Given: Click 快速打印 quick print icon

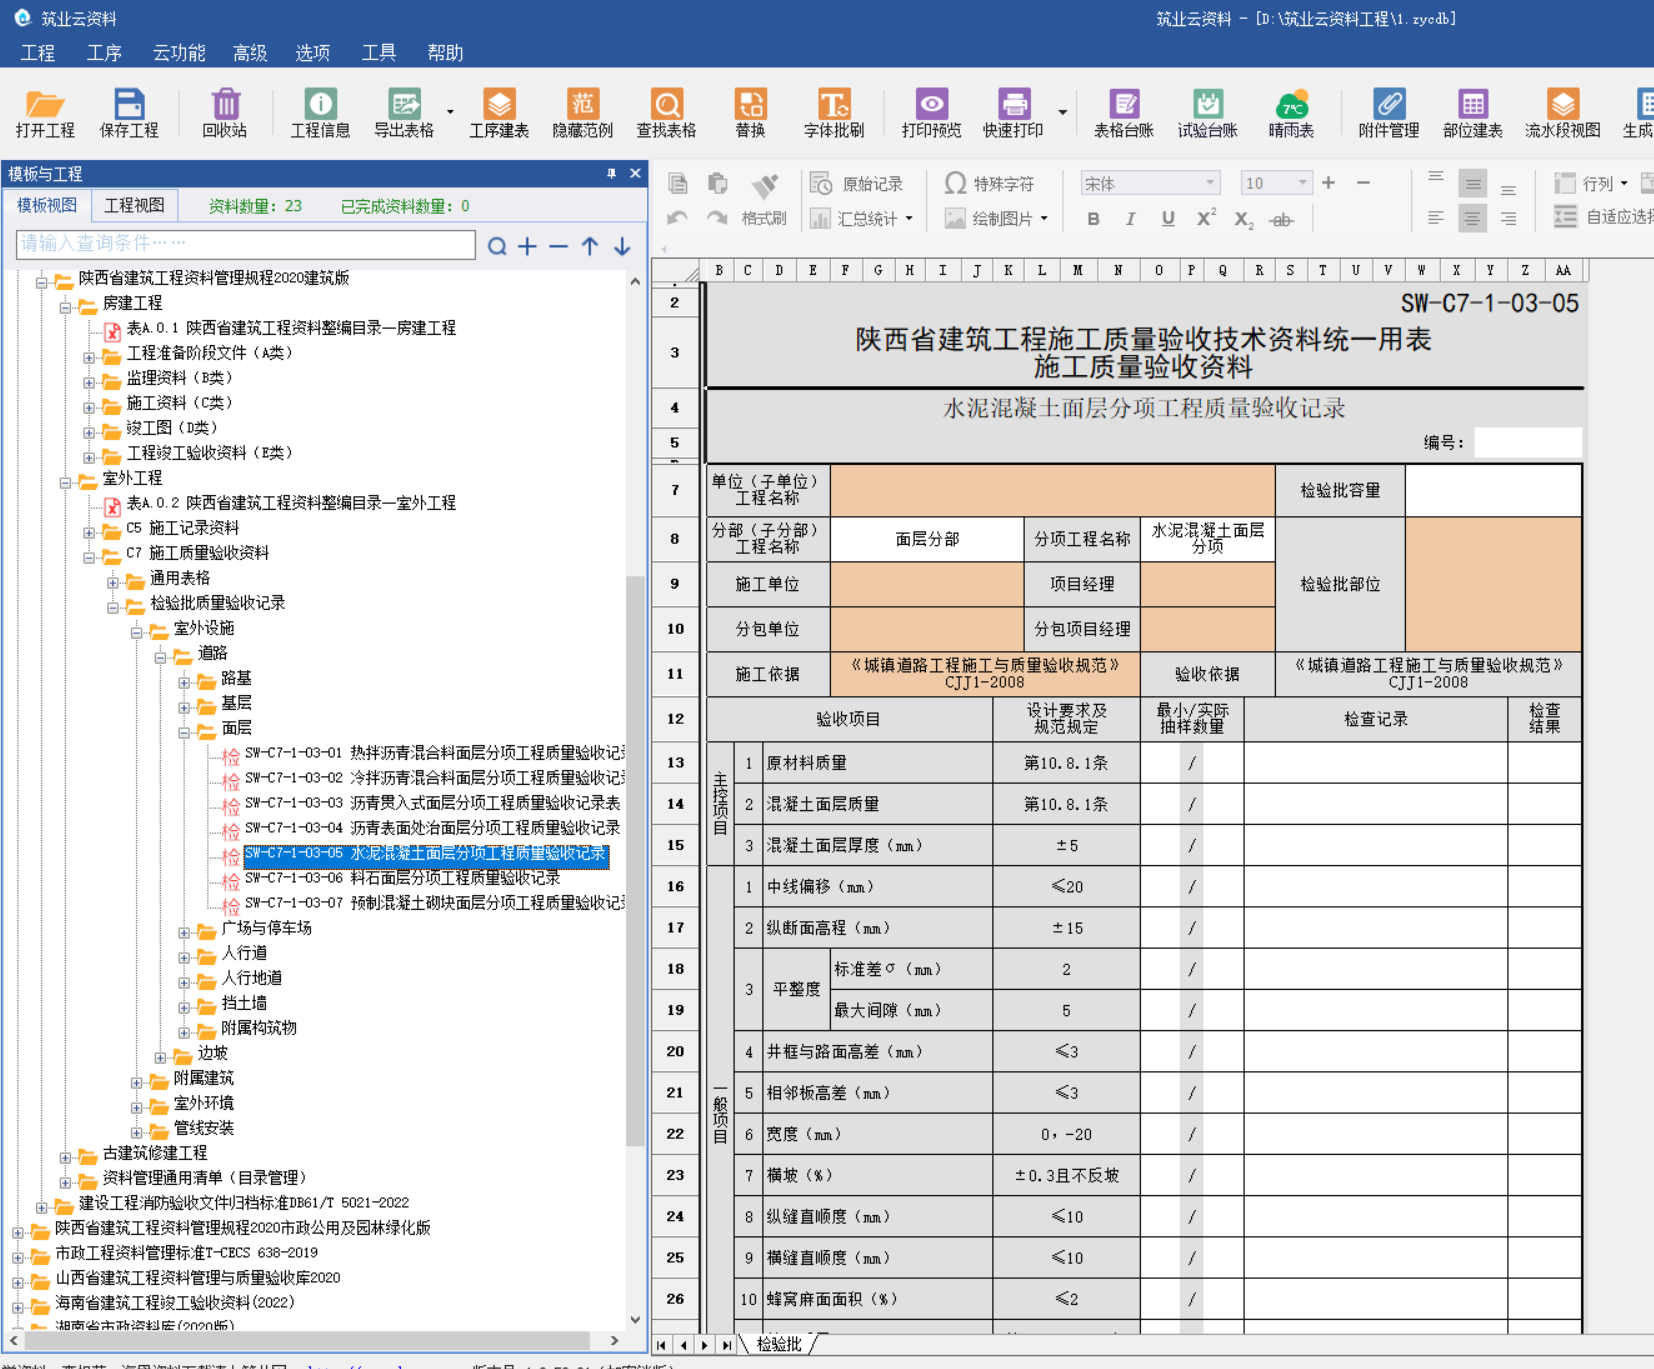Looking at the screenshot, I should pos(1013,113).
